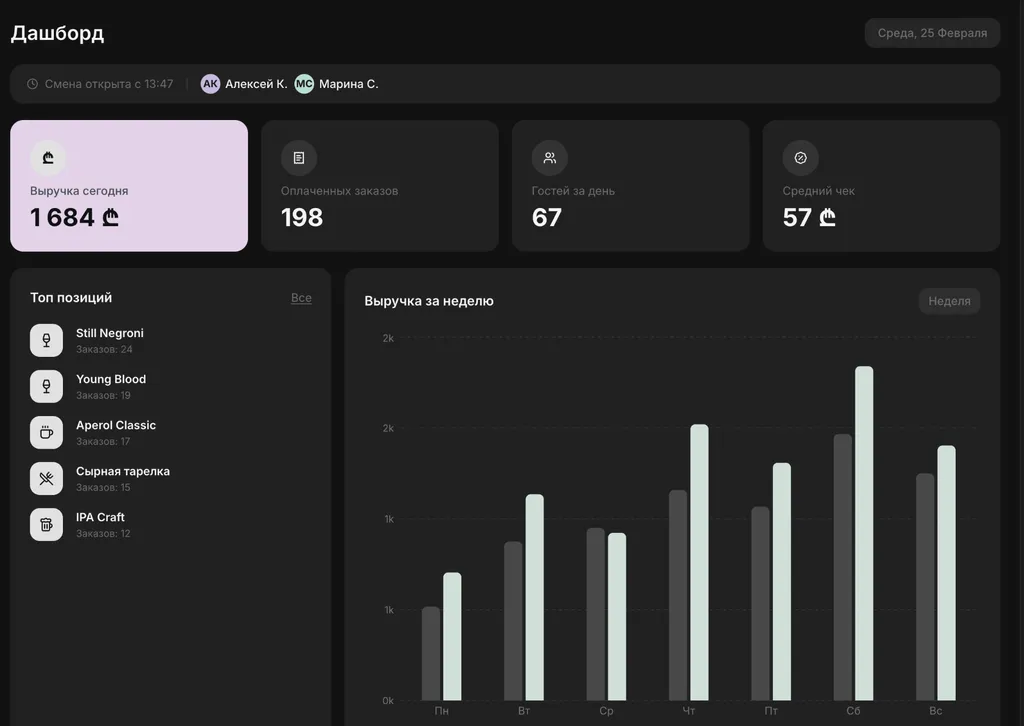Click the clock icon beside shift time
The image size is (1024, 726).
click(x=33, y=84)
